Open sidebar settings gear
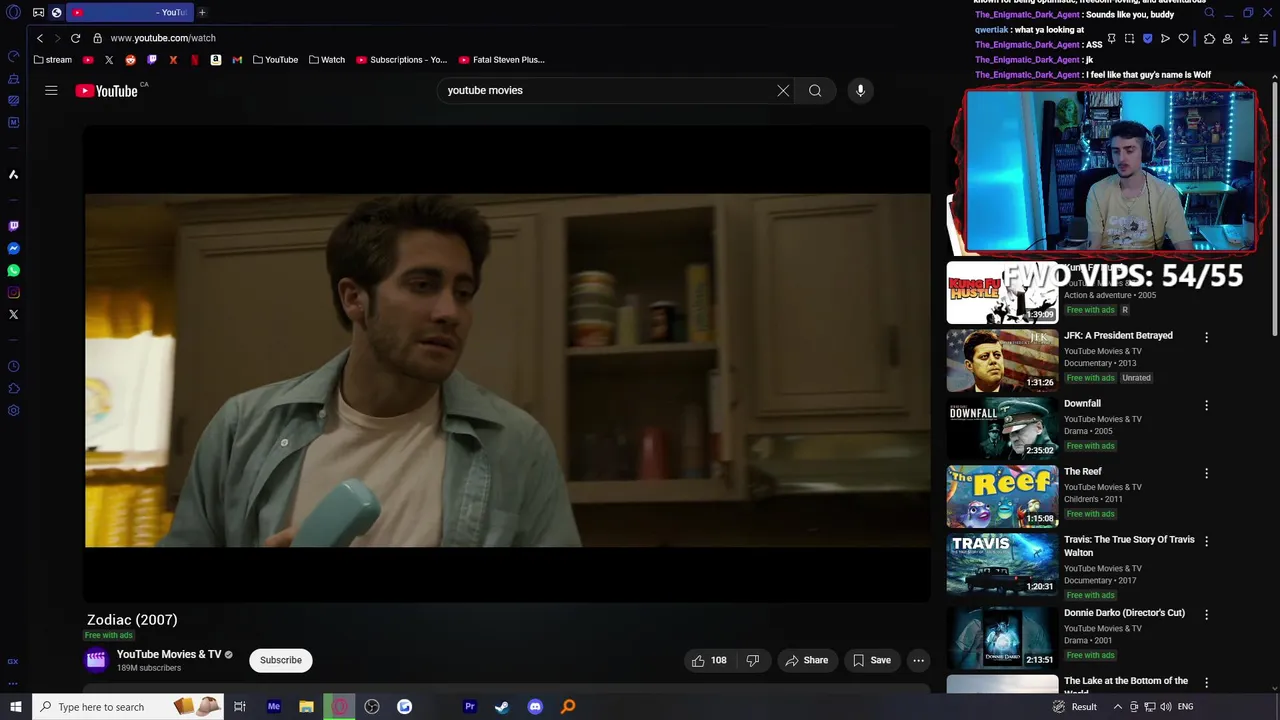 (x=13, y=411)
